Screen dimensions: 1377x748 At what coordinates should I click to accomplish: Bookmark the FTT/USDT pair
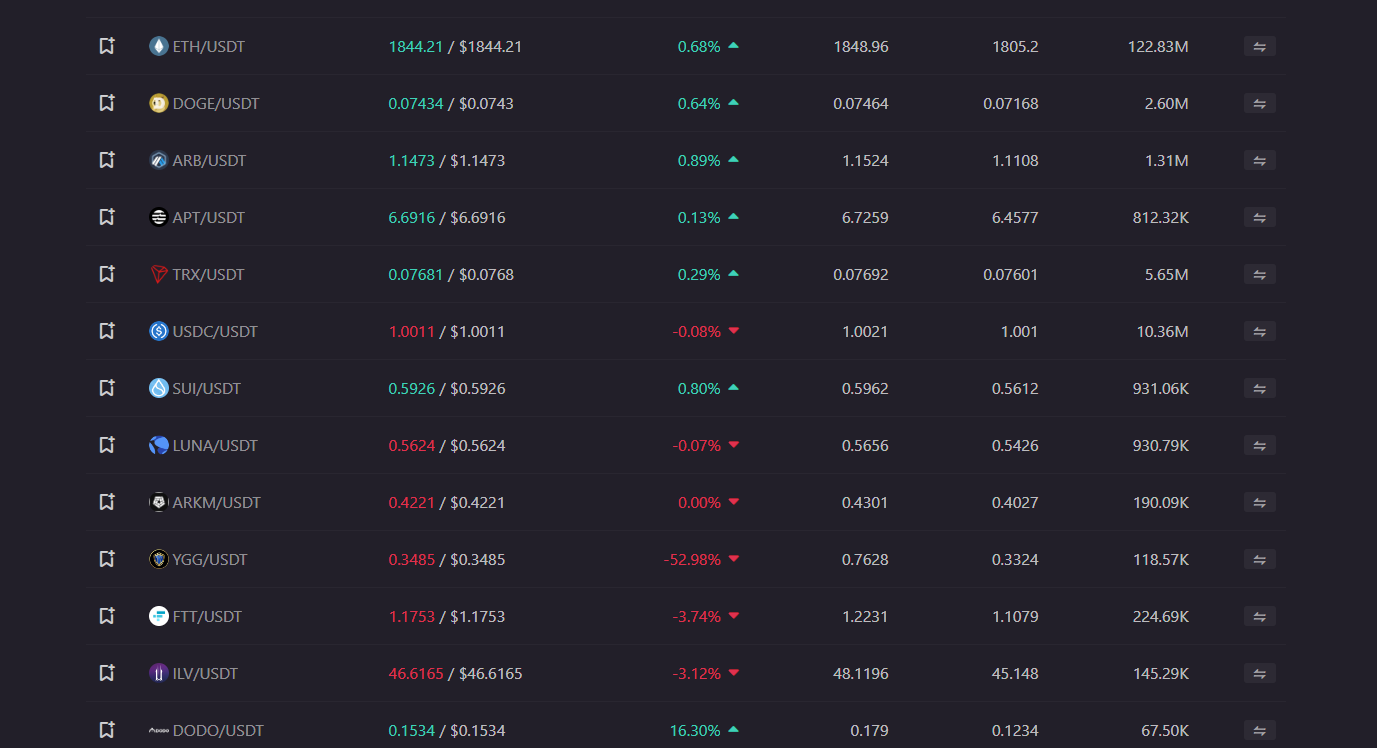[x=107, y=616]
